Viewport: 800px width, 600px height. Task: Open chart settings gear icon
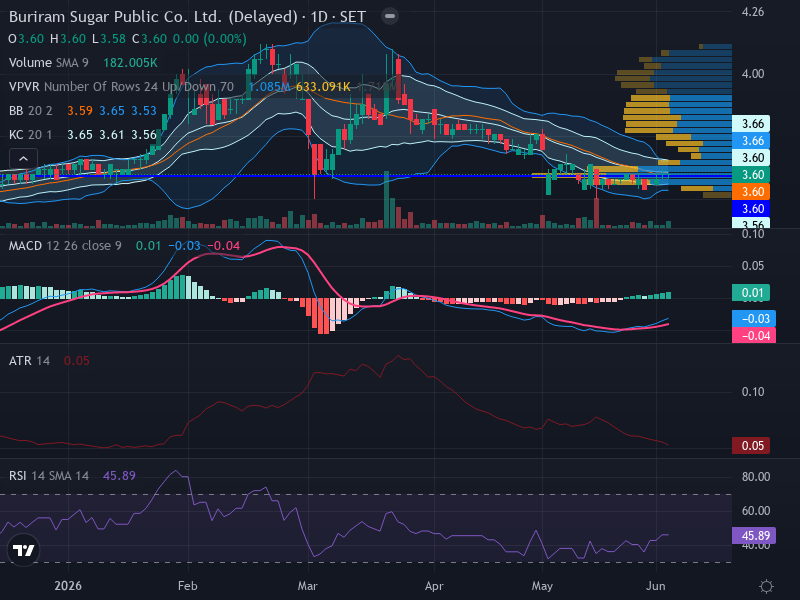[766, 586]
